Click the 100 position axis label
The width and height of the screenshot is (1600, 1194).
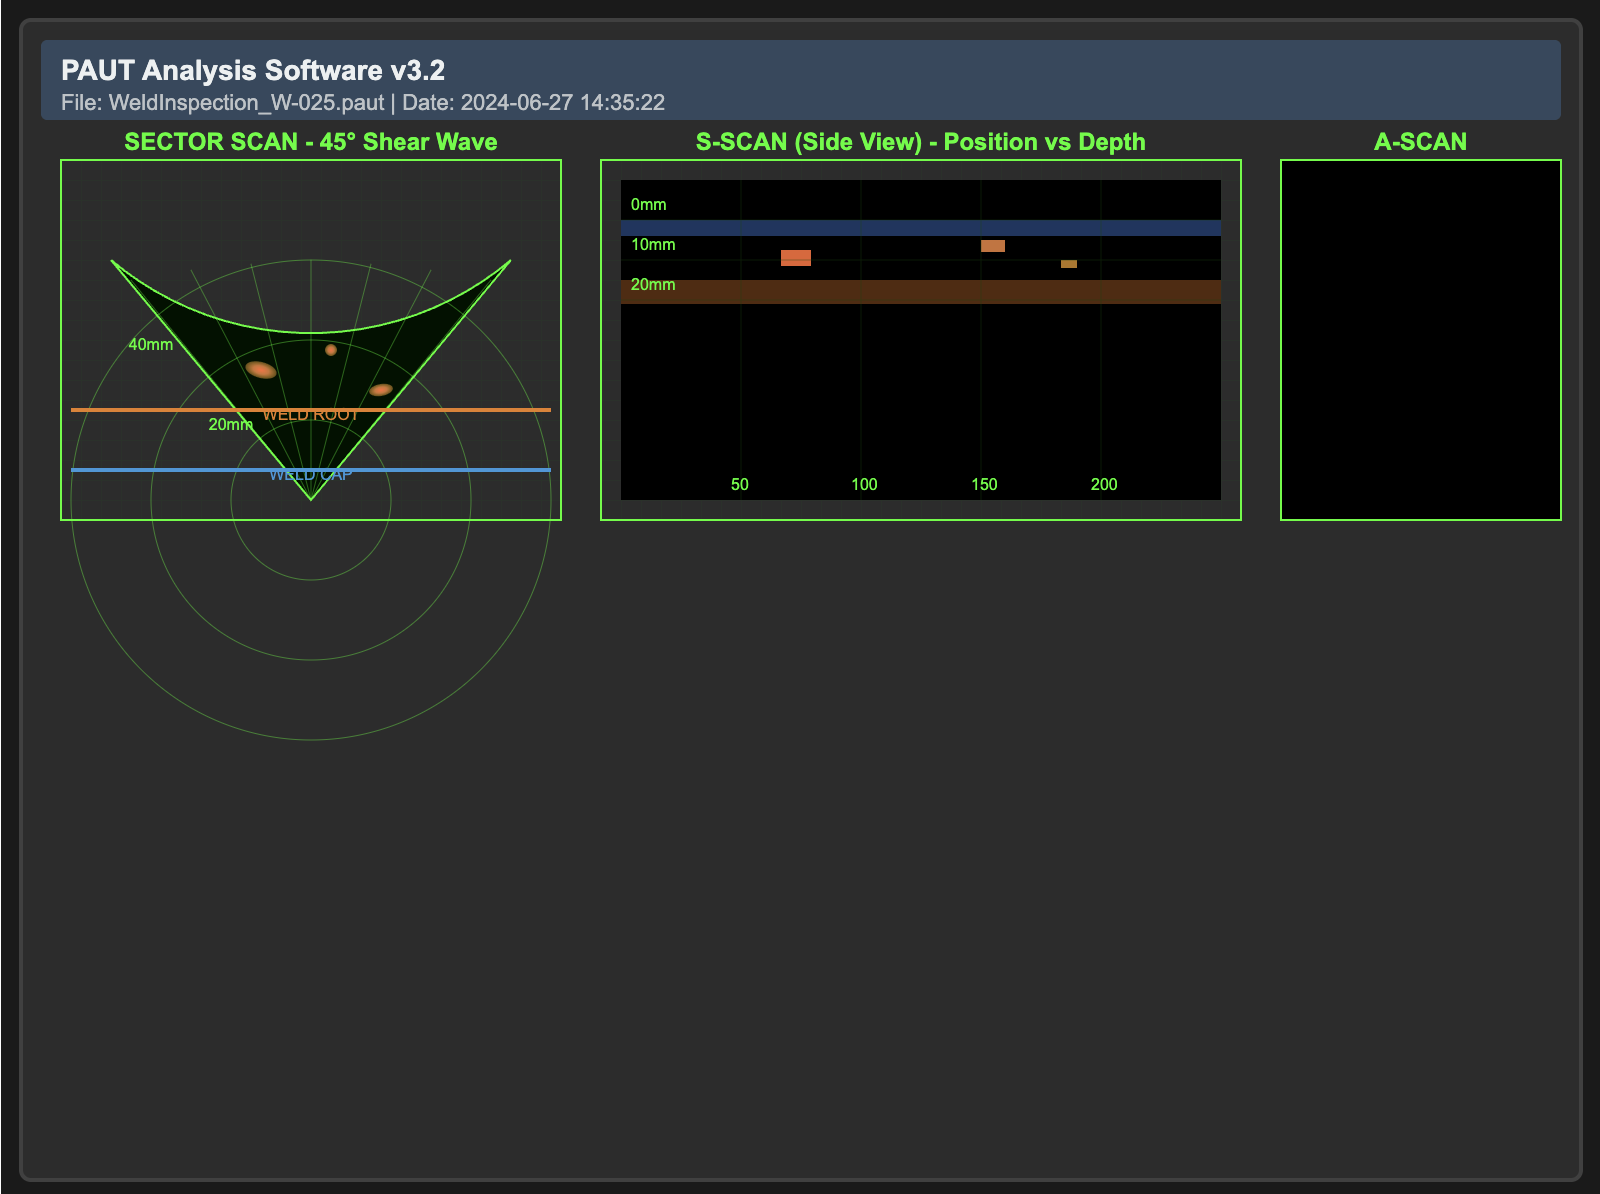tap(864, 485)
